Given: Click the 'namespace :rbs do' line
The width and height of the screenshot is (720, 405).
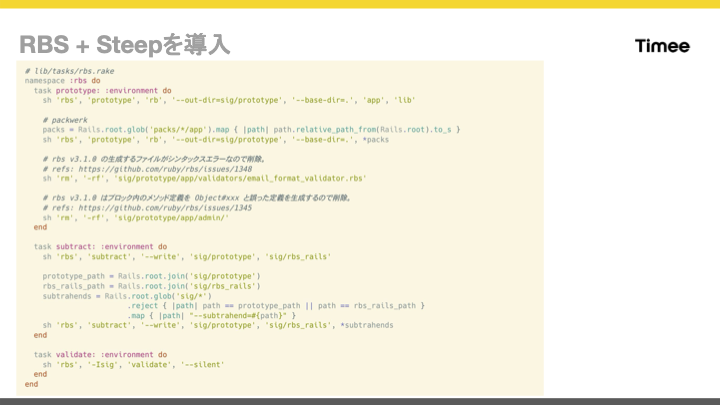Looking at the screenshot, I should 62,81.
